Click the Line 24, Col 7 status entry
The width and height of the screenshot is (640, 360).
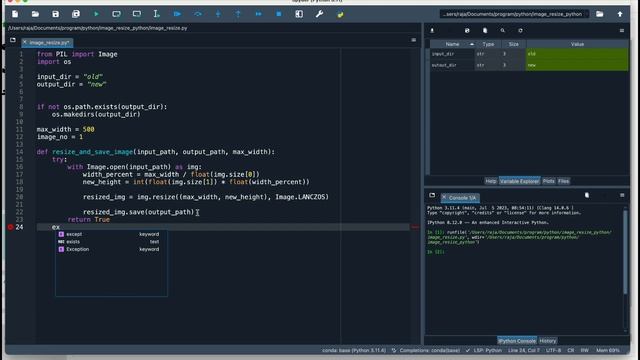524,350
